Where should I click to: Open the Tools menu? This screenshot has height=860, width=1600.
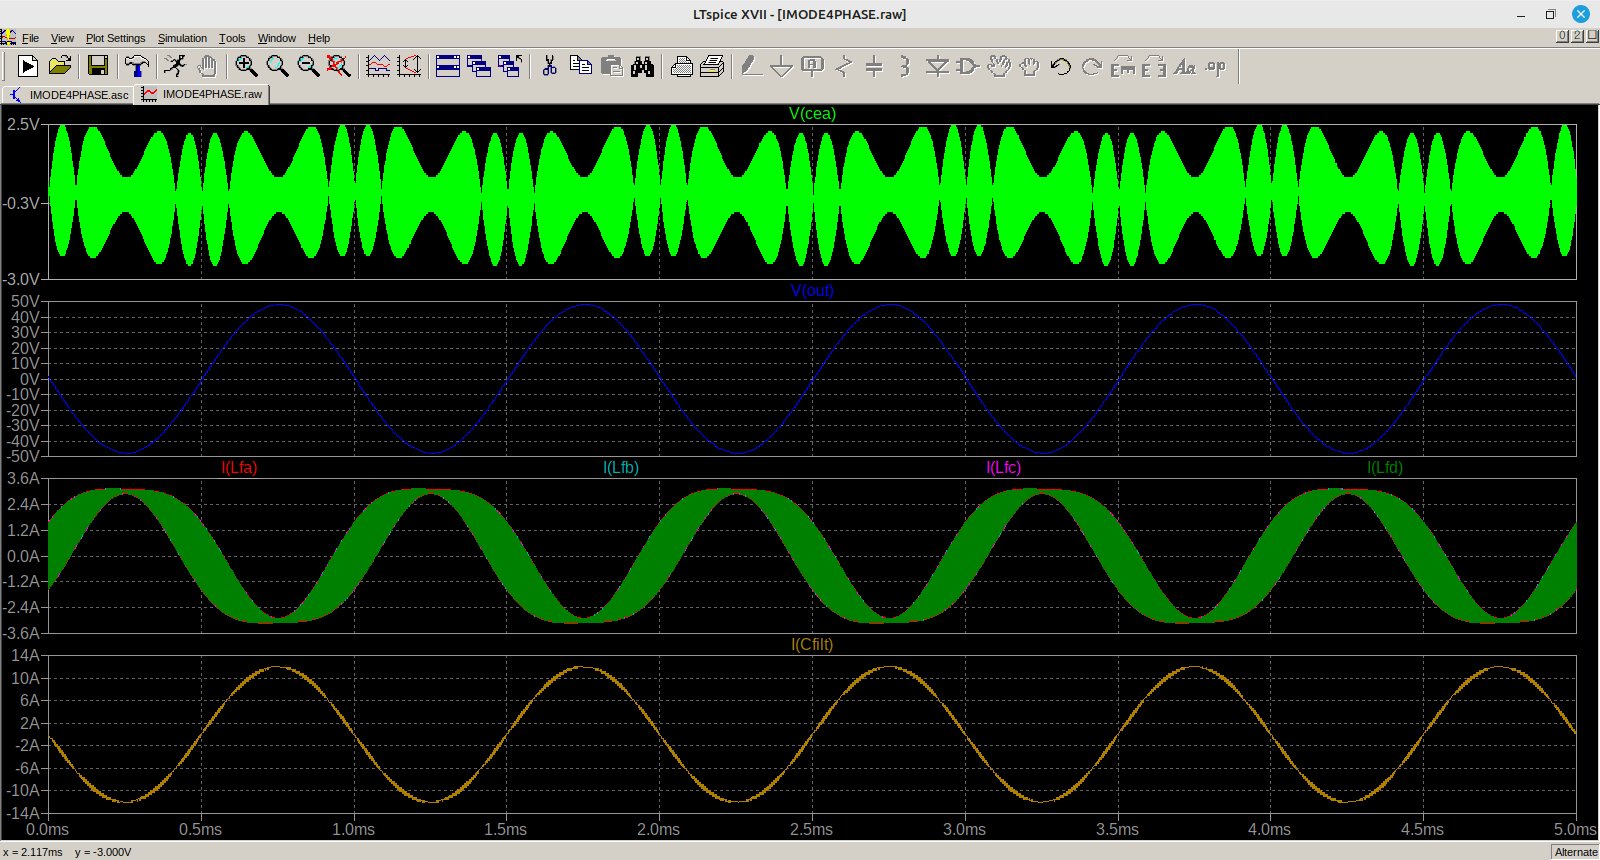coord(232,38)
